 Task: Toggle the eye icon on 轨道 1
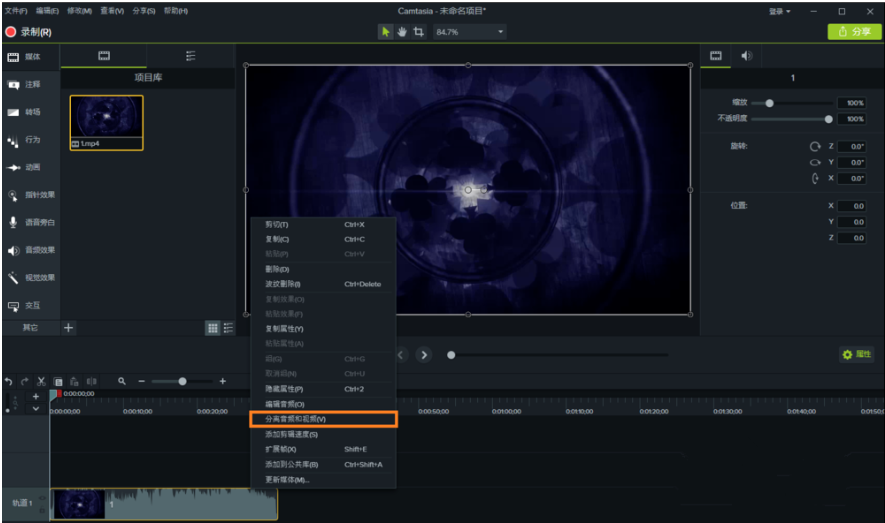pyautogui.click(x=42, y=498)
